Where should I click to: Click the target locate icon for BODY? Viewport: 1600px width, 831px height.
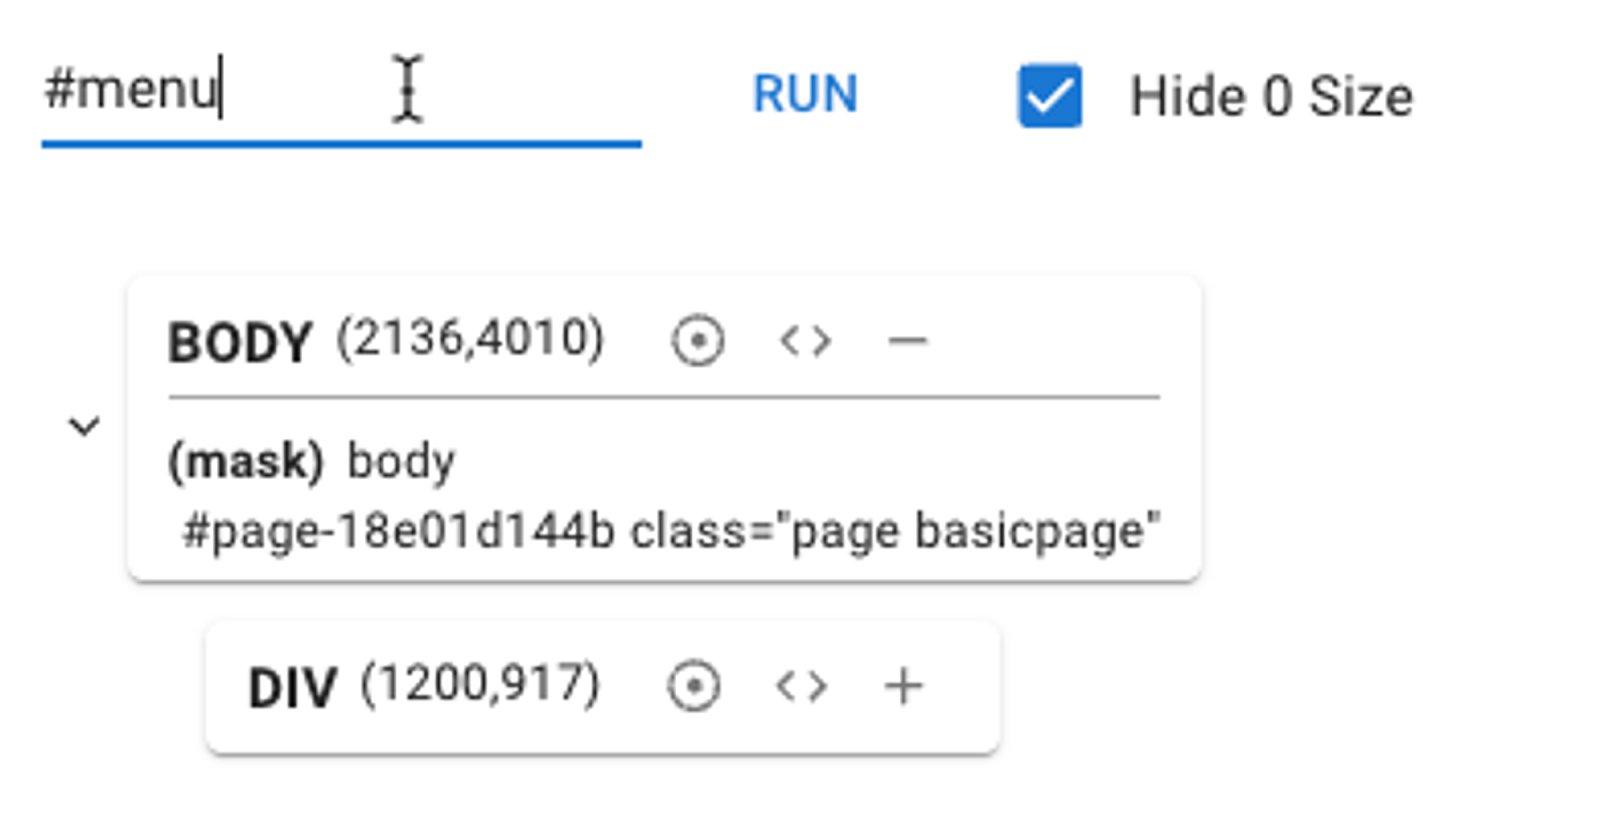click(697, 341)
